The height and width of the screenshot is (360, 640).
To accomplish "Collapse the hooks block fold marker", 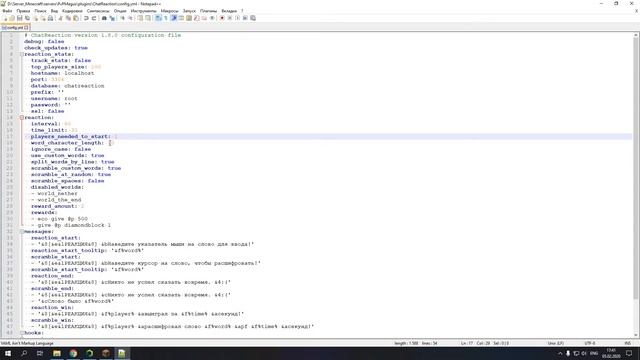I will (x=22, y=333).
